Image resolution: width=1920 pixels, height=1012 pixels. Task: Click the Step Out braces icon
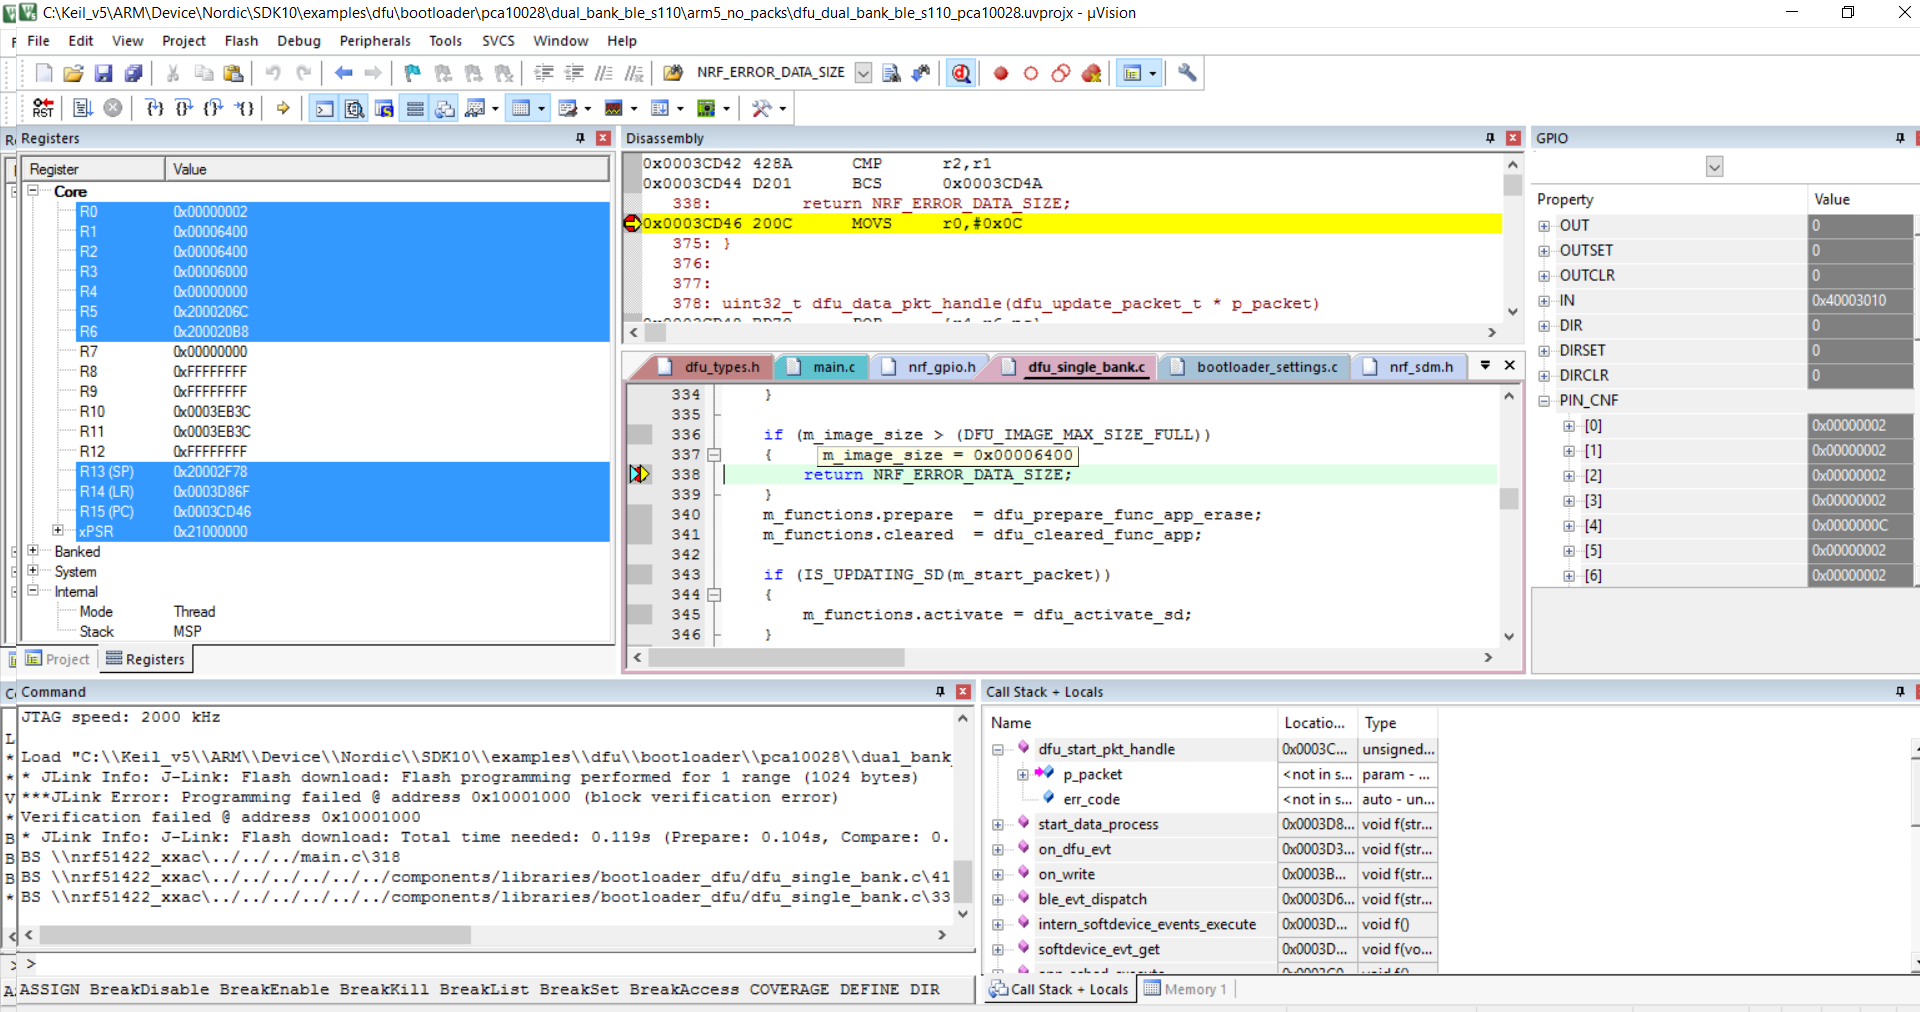pyautogui.click(x=214, y=108)
